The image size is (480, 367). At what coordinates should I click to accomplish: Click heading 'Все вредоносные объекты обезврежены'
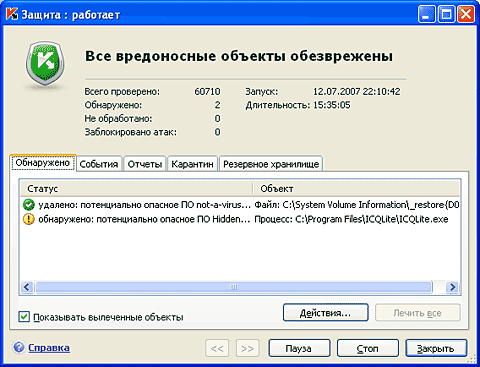239,56
